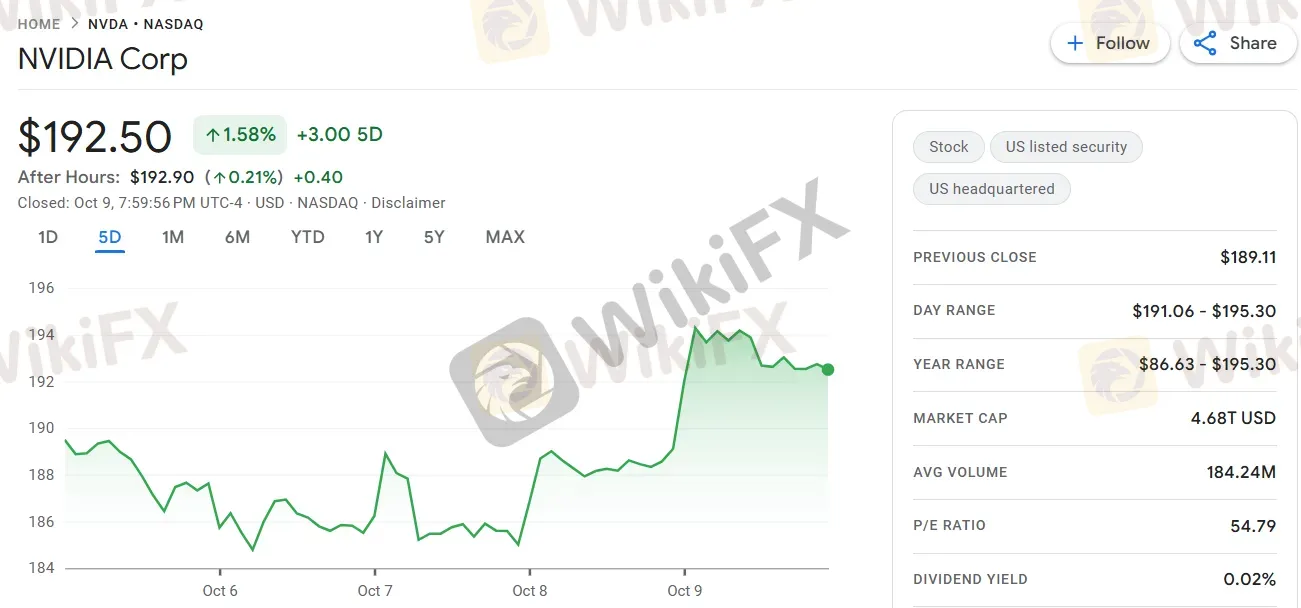Show the MAX price history
The image size is (1301, 608).
[505, 237]
